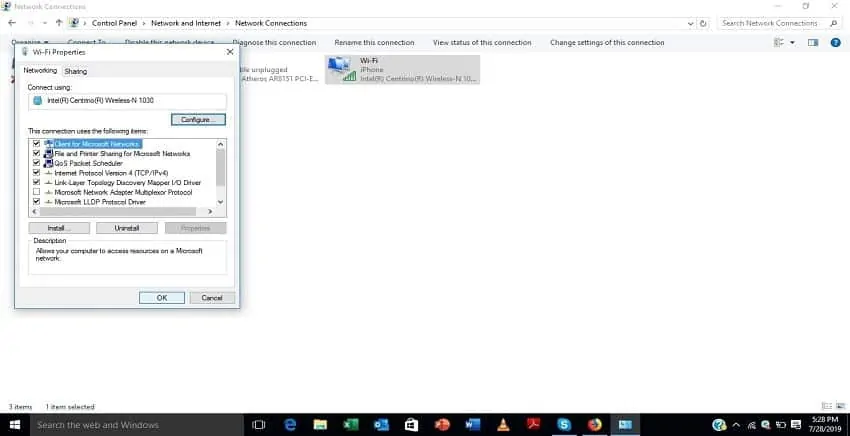Image resolution: width=850 pixels, height=436 pixels.
Task: Open Skype from the taskbar
Action: tap(564, 425)
